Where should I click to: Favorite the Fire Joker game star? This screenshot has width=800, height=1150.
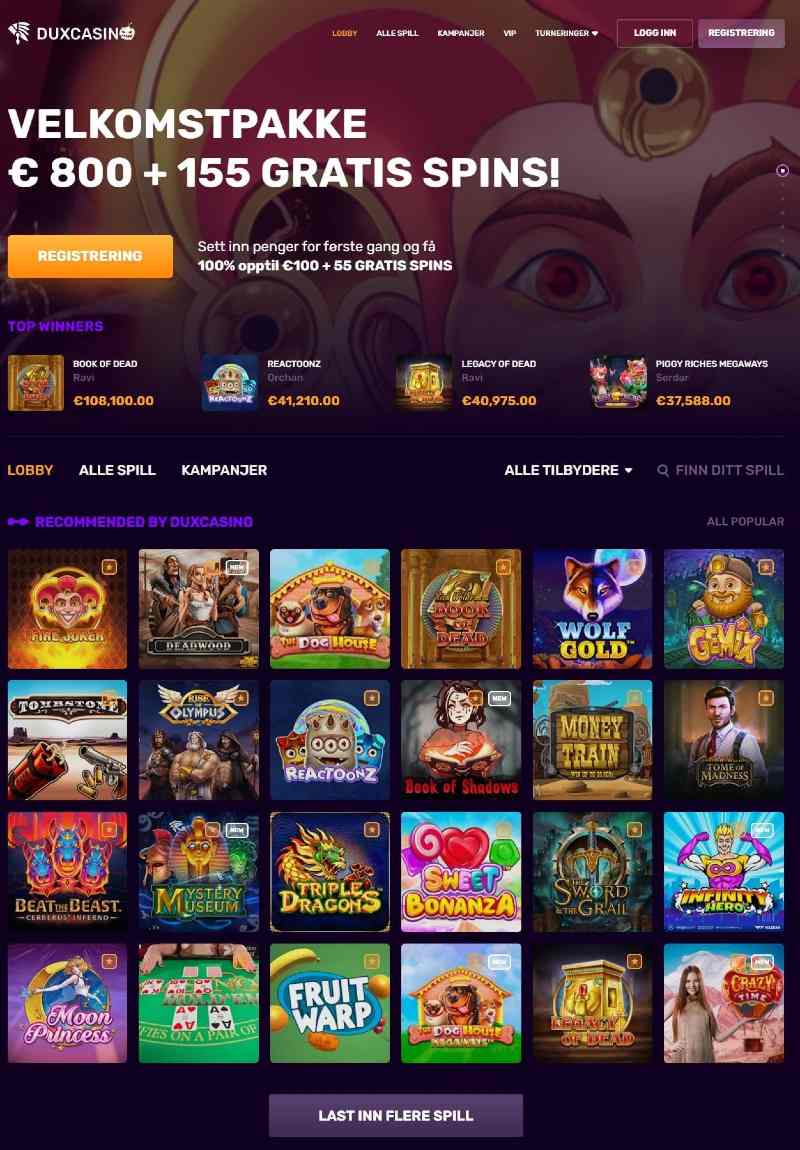(109, 567)
